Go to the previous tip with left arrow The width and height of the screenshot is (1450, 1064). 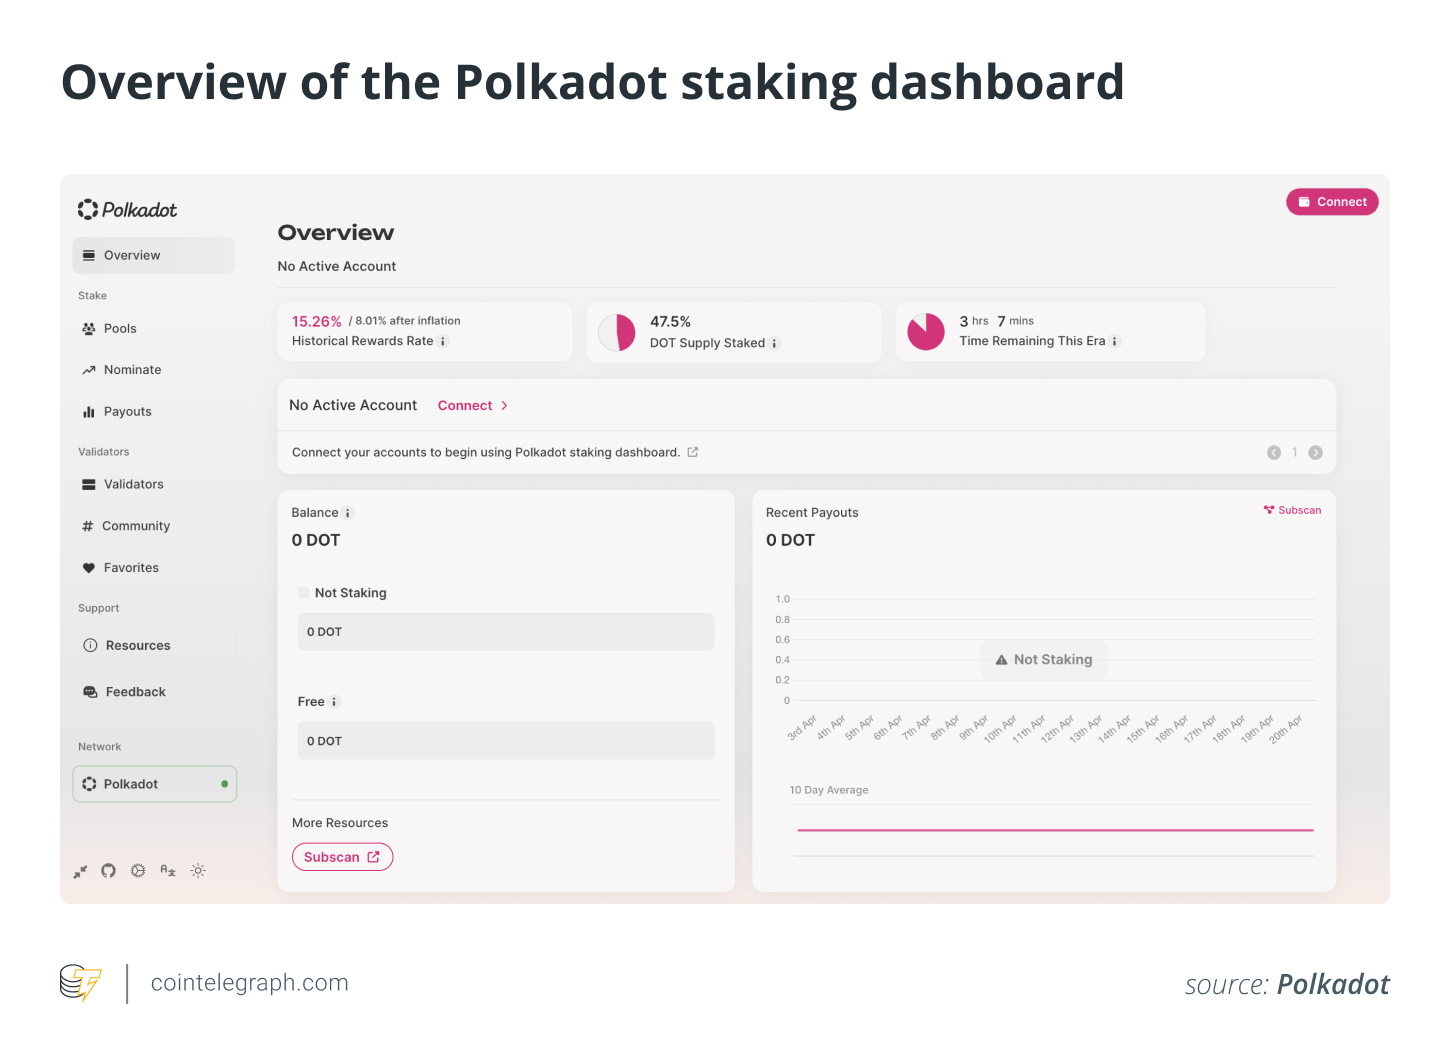(x=1274, y=453)
